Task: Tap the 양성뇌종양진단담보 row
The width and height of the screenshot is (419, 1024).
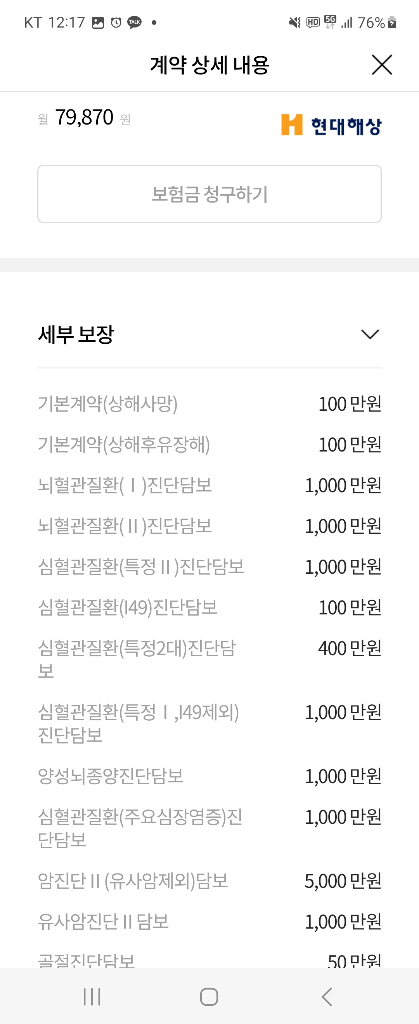Action: (x=210, y=776)
